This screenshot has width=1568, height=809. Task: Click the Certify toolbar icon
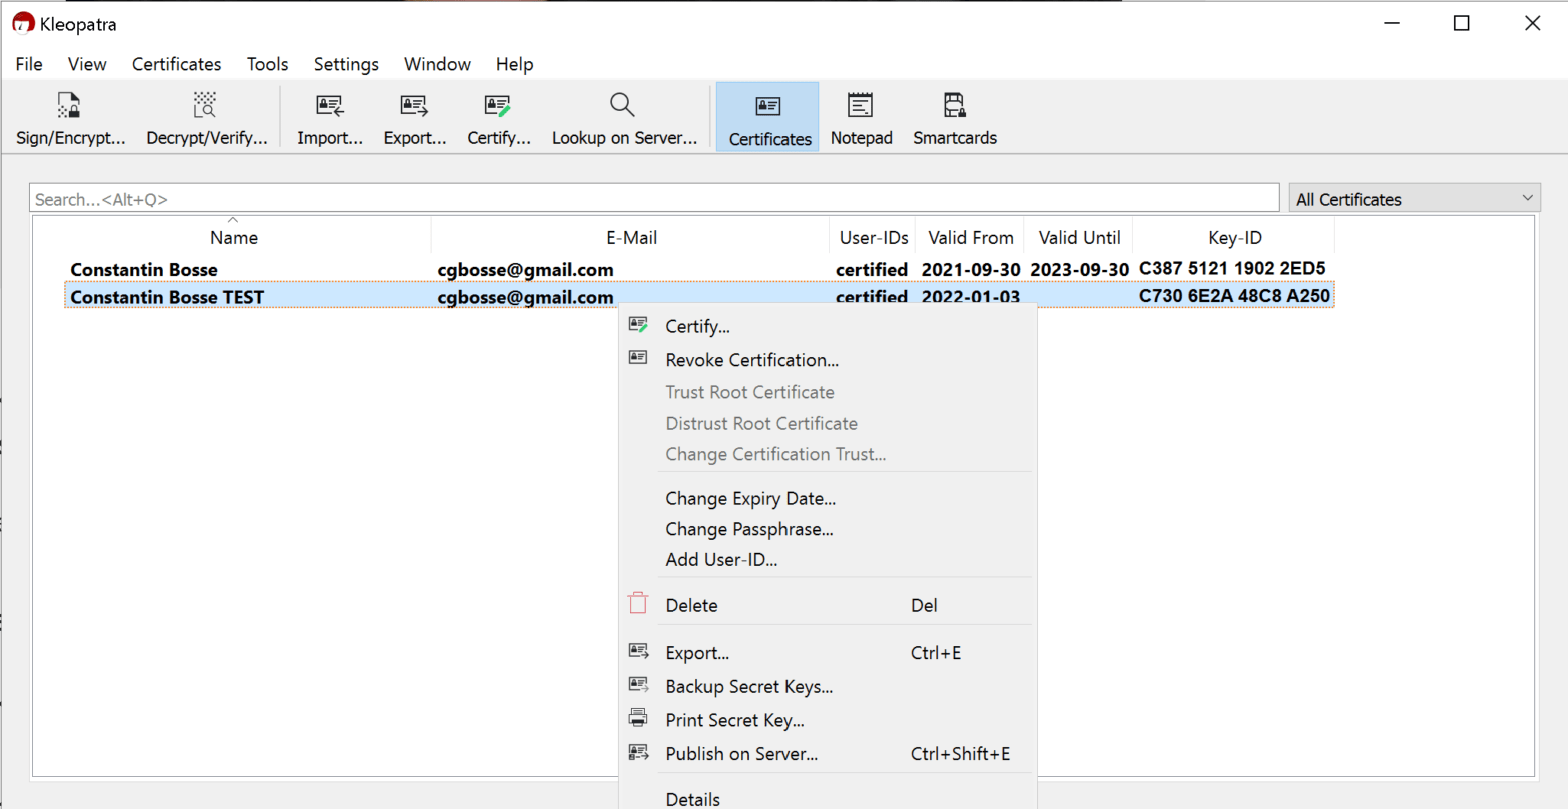498,105
